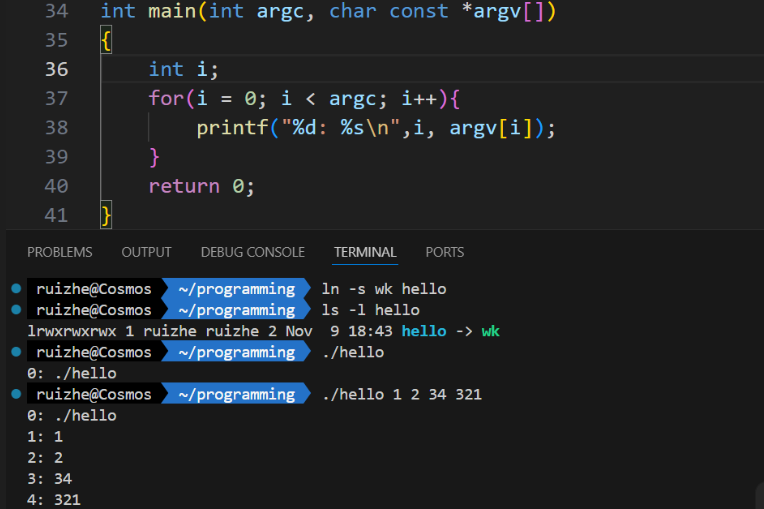
Task: Click the './hello 1 2 34 321' command text
Action: tap(401, 394)
